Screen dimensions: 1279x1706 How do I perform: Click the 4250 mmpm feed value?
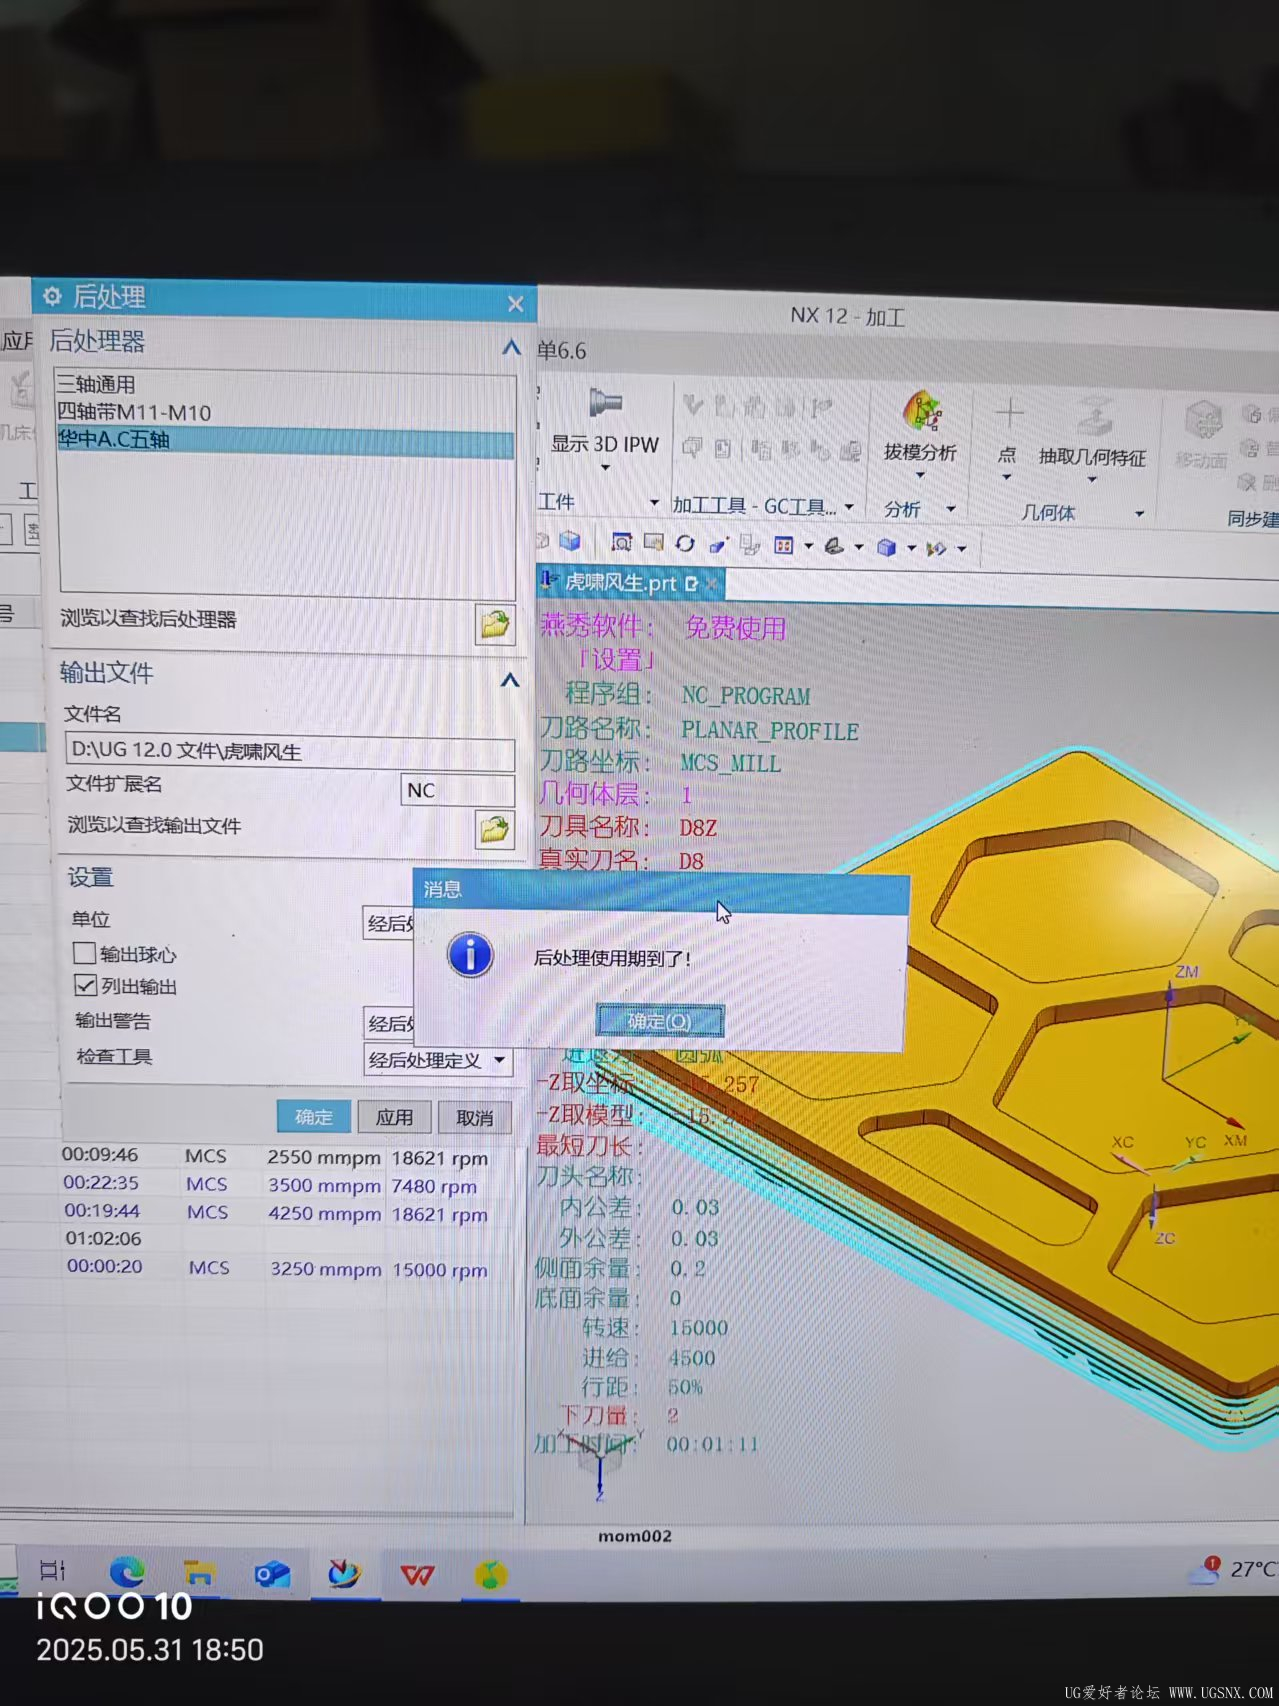pyautogui.click(x=325, y=1213)
